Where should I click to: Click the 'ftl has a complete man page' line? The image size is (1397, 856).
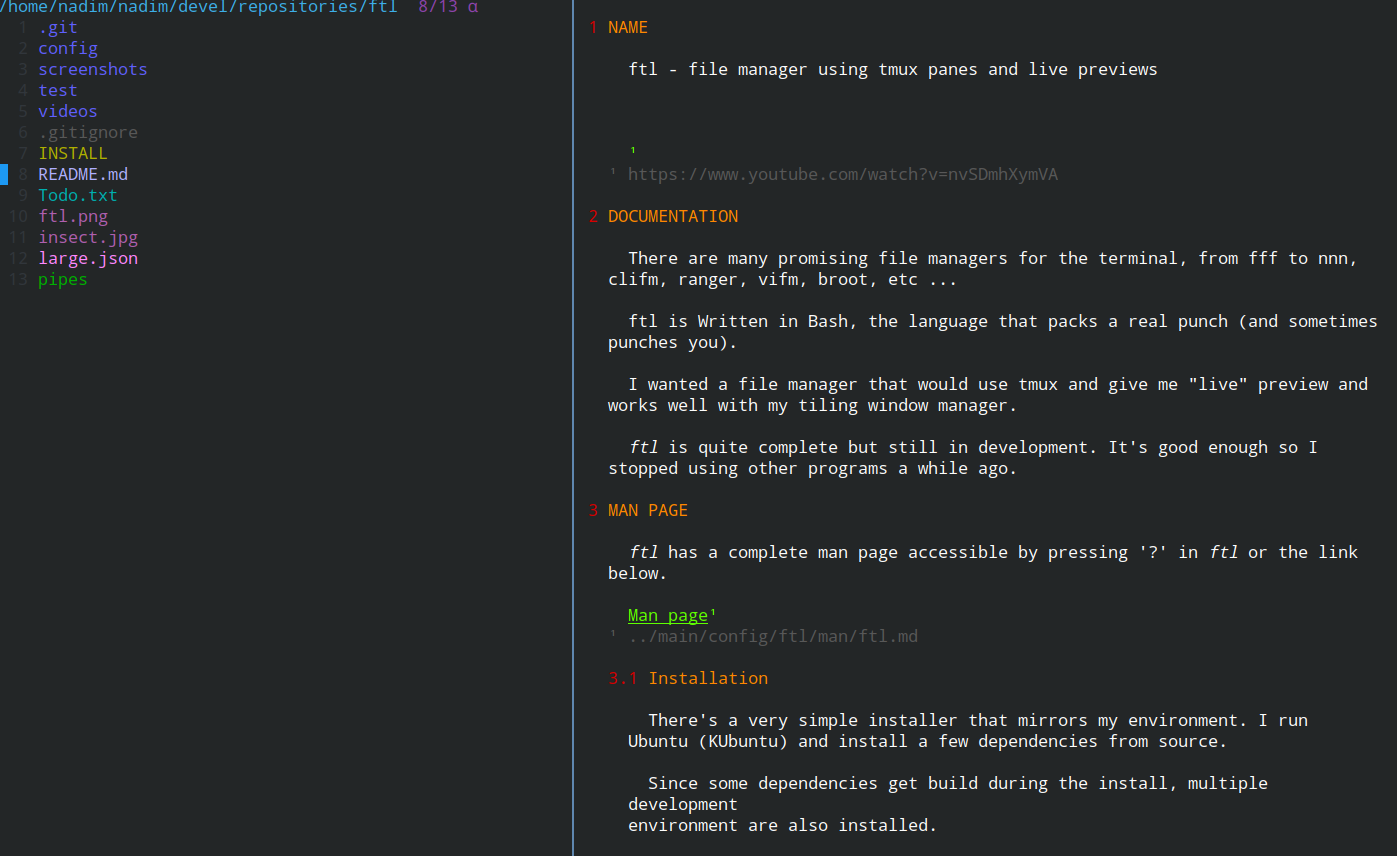click(993, 552)
